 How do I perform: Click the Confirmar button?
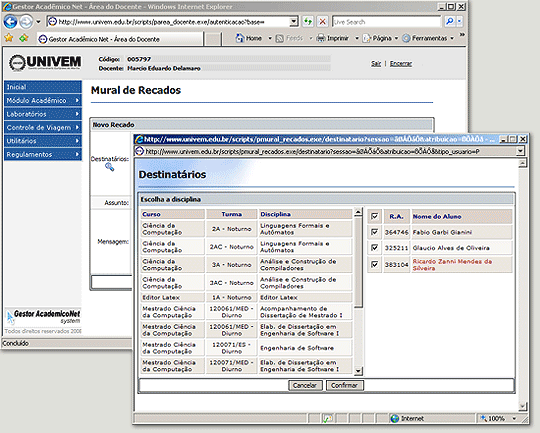tap(344, 385)
